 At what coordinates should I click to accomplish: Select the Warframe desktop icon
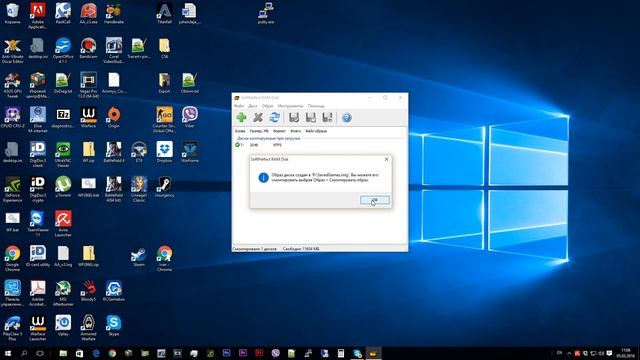click(x=189, y=152)
